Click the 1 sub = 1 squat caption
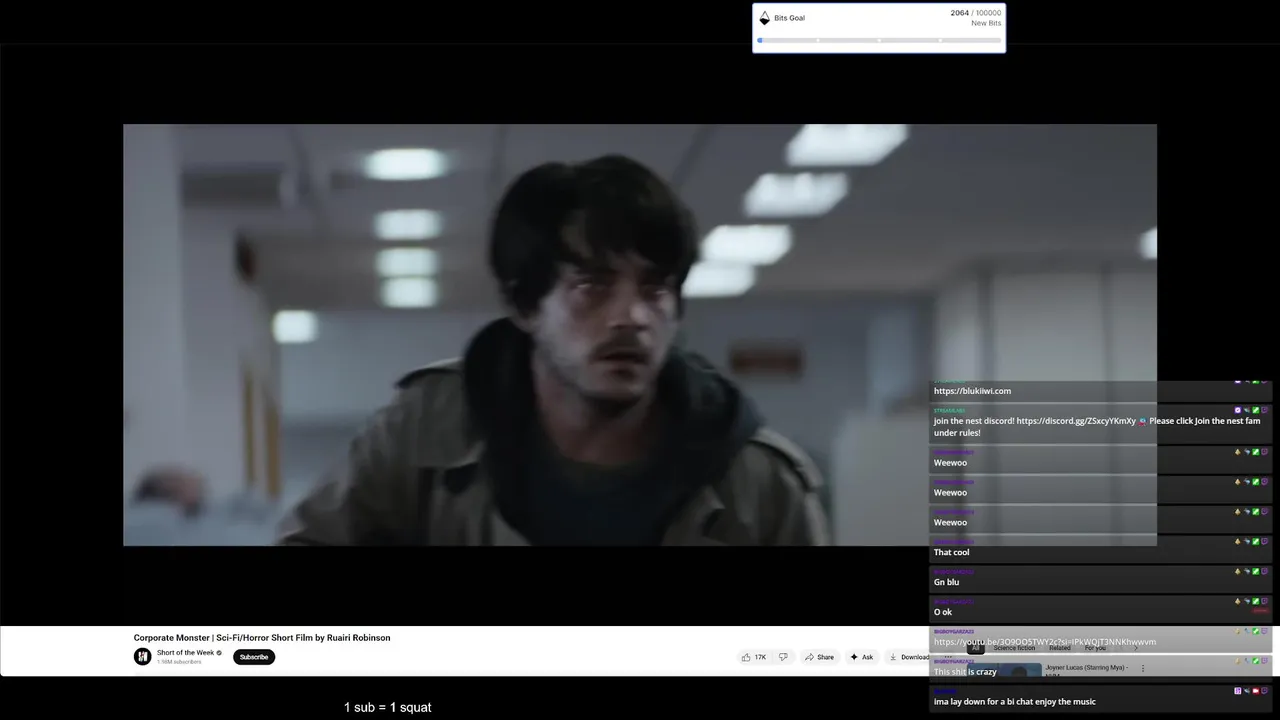This screenshot has height=720, width=1280. pyautogui.click(x=388, y=707)
